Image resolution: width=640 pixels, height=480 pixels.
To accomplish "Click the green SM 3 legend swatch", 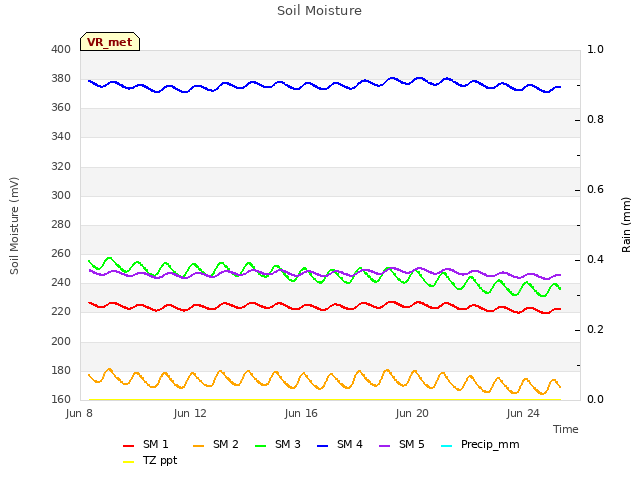I will click(x=260, y=446).
